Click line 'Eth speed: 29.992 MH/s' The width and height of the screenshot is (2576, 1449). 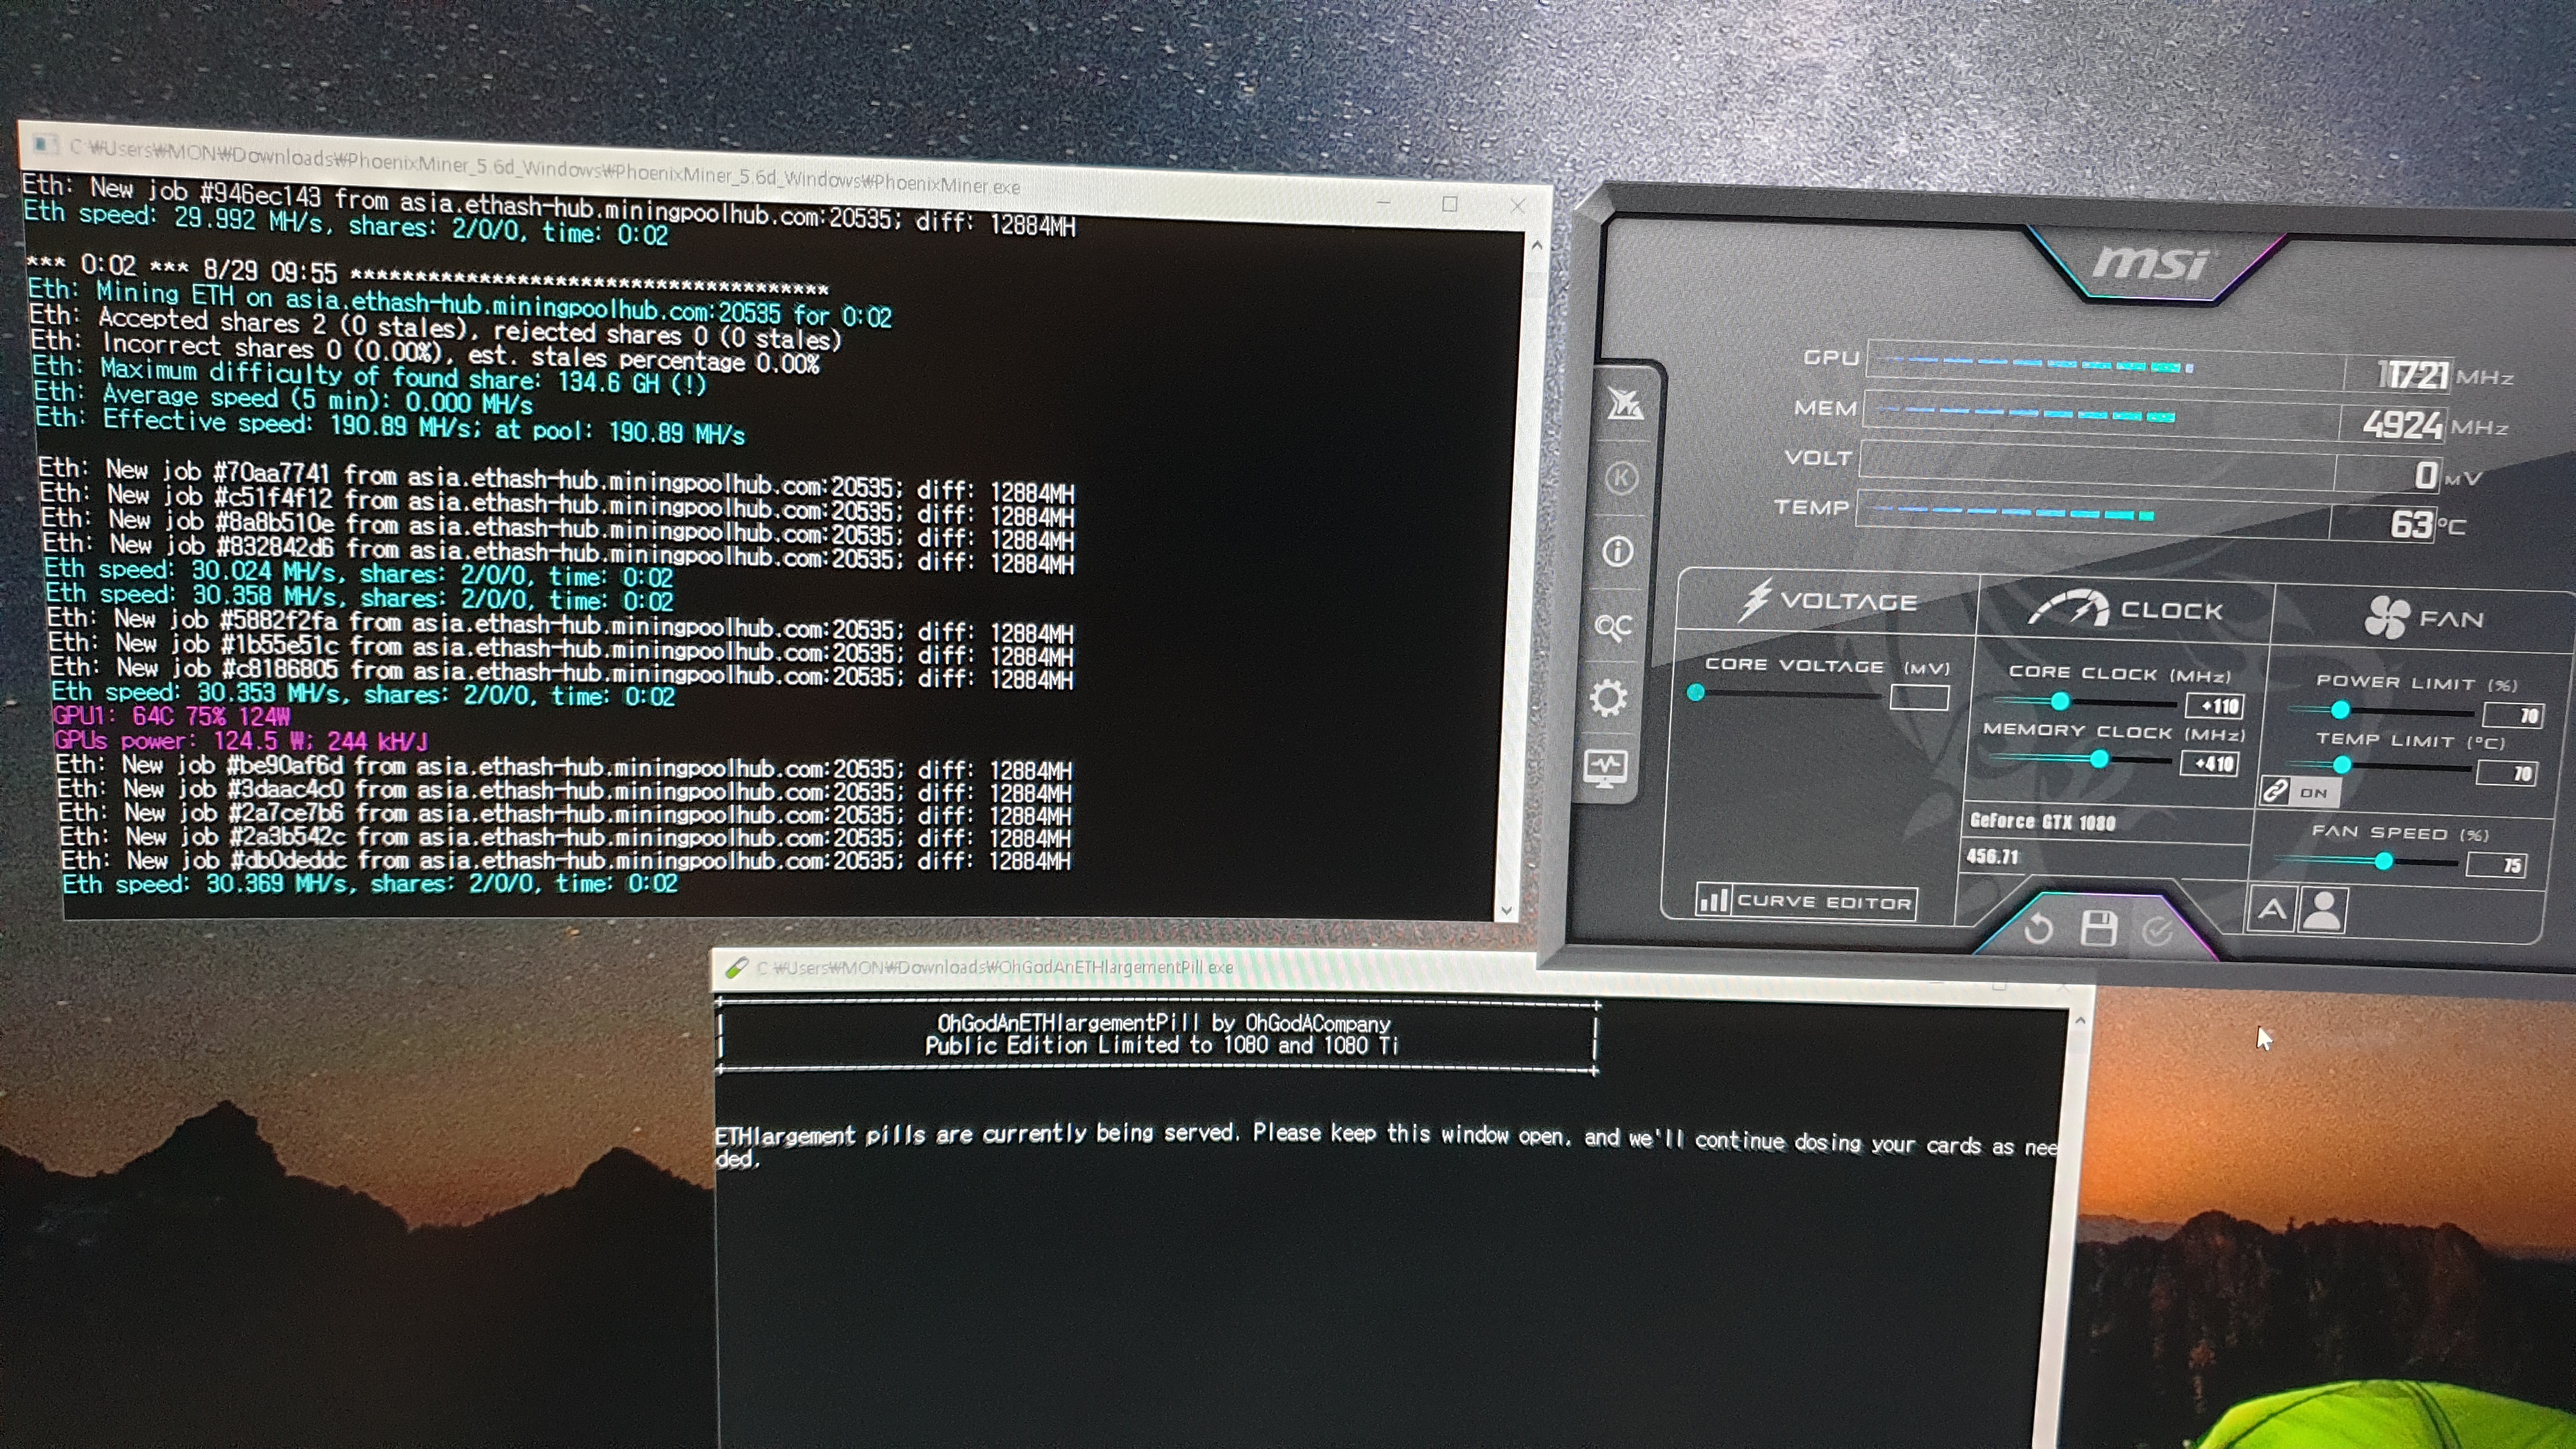346,223
